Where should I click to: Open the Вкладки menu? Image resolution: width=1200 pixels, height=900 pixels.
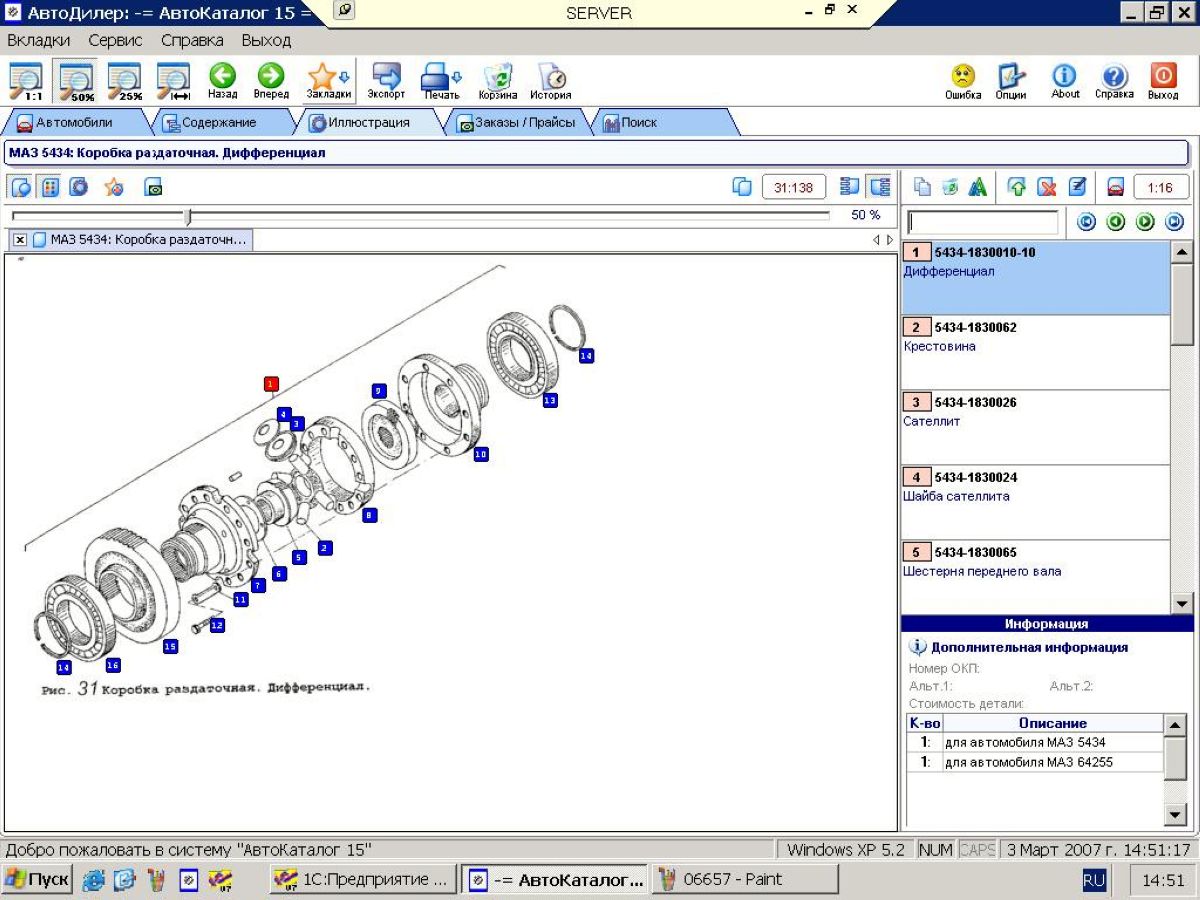tap(39, 40)
